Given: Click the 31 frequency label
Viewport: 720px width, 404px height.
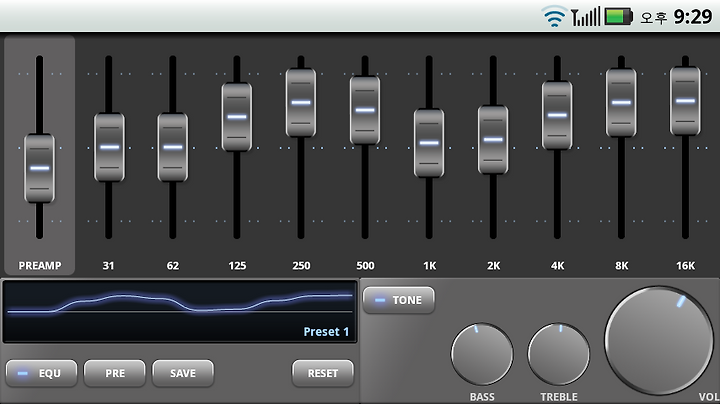Looking at the screenshot, I should 108,266.
